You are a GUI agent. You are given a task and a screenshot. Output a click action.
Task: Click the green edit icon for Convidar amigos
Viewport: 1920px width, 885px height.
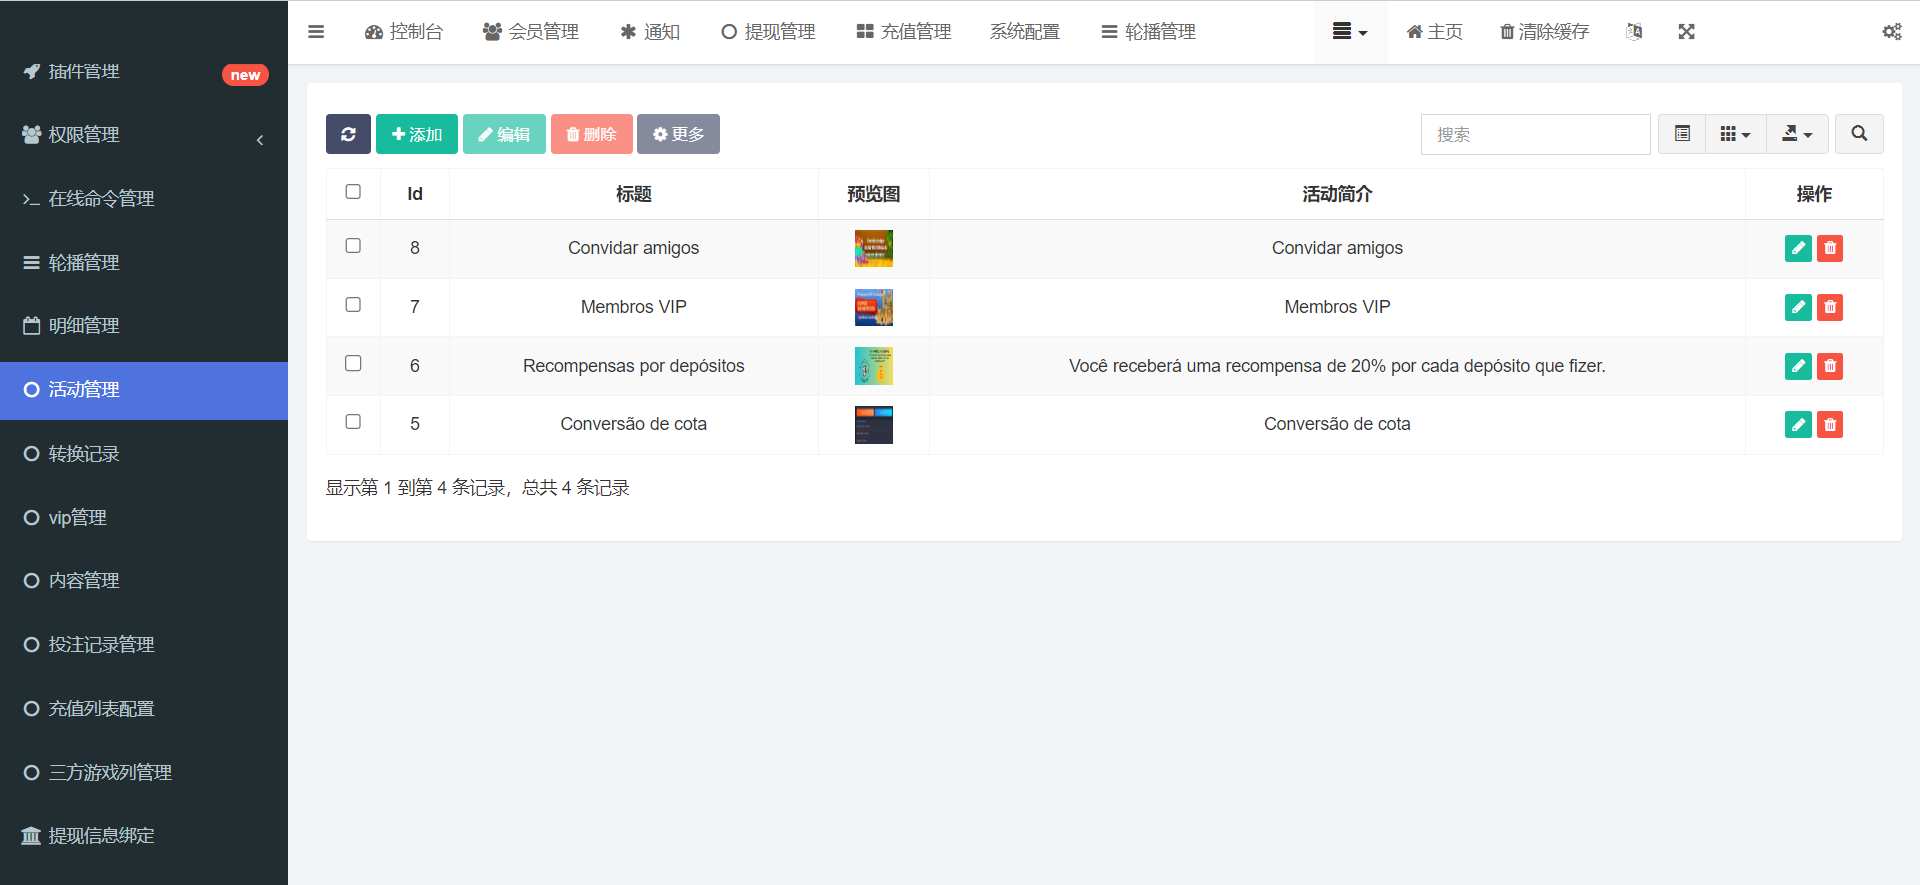coord(1798,248)
